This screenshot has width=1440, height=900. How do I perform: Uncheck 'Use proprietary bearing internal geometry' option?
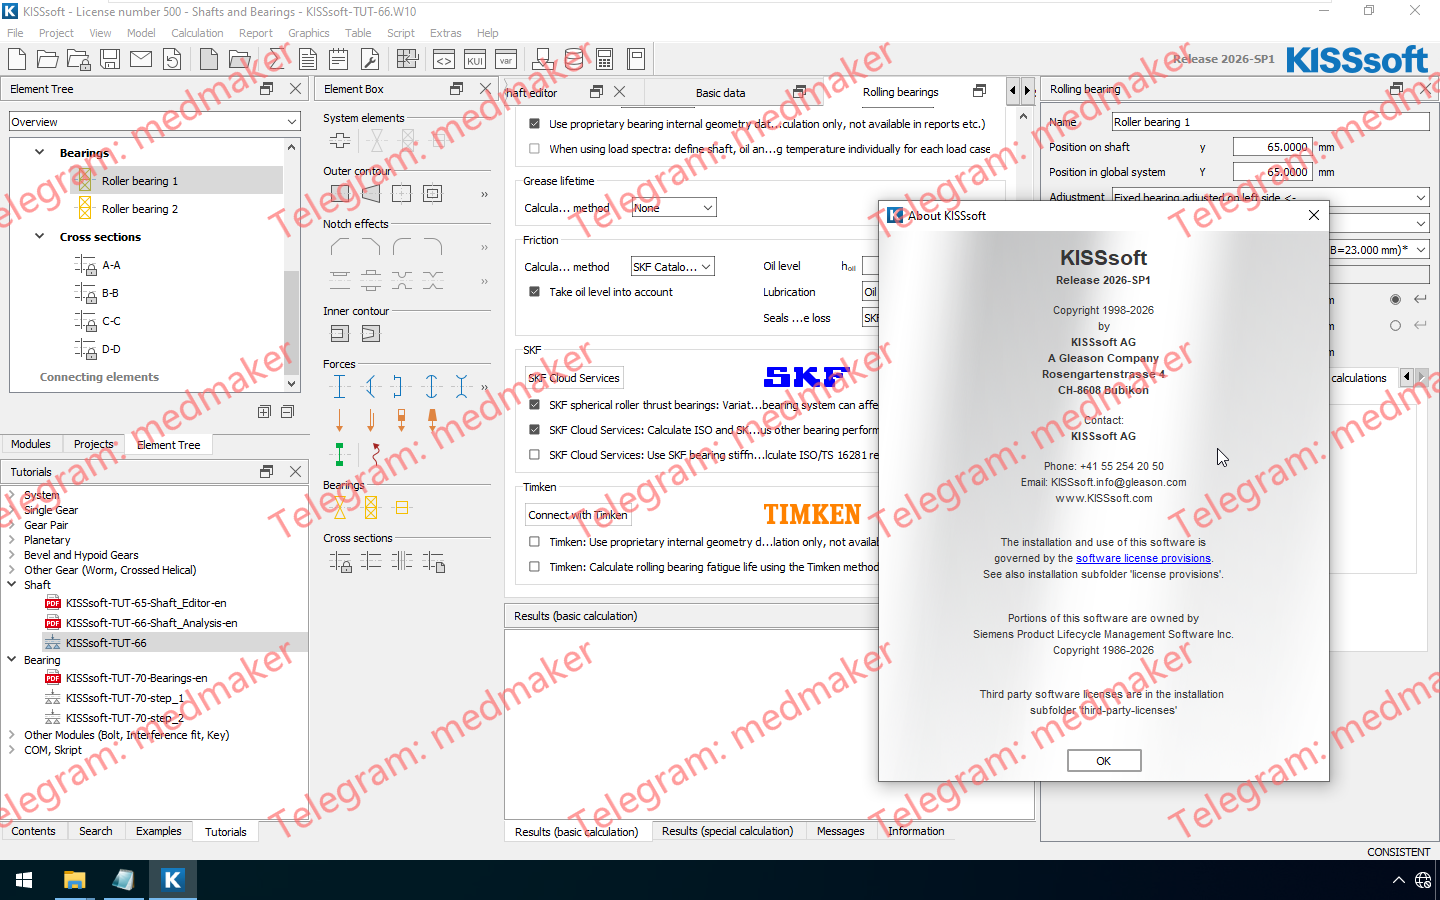pos(534,124)
